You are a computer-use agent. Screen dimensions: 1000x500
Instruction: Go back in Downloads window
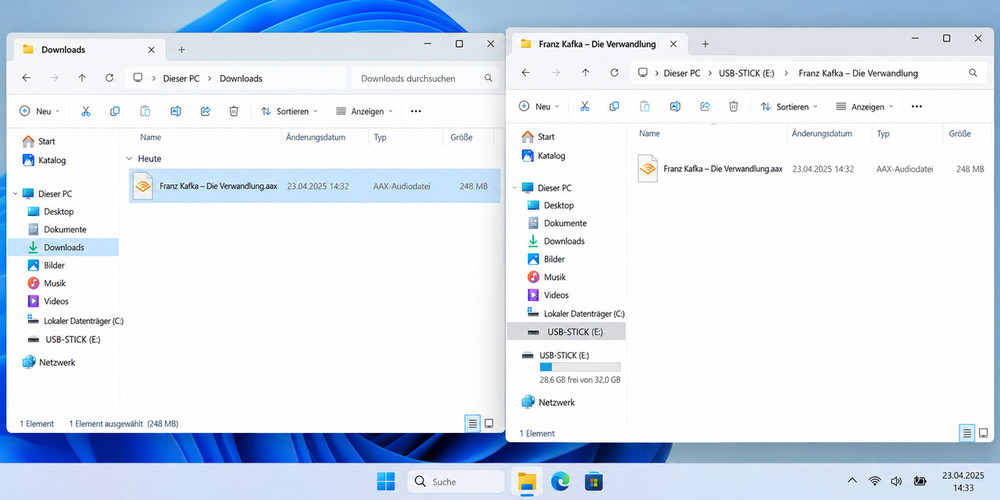click(x=26, y=78)
